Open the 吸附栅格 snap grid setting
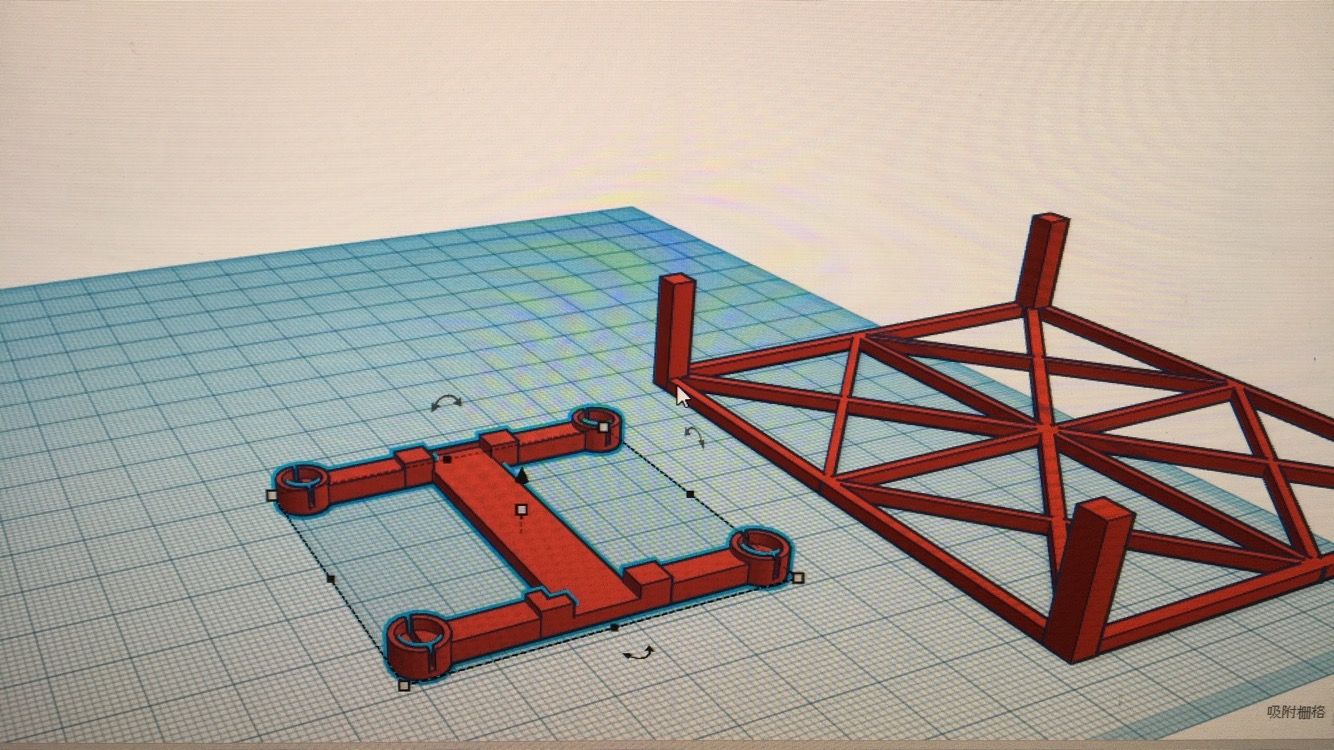This screenshot has width=1334, height=750. tap(1296, 712)
